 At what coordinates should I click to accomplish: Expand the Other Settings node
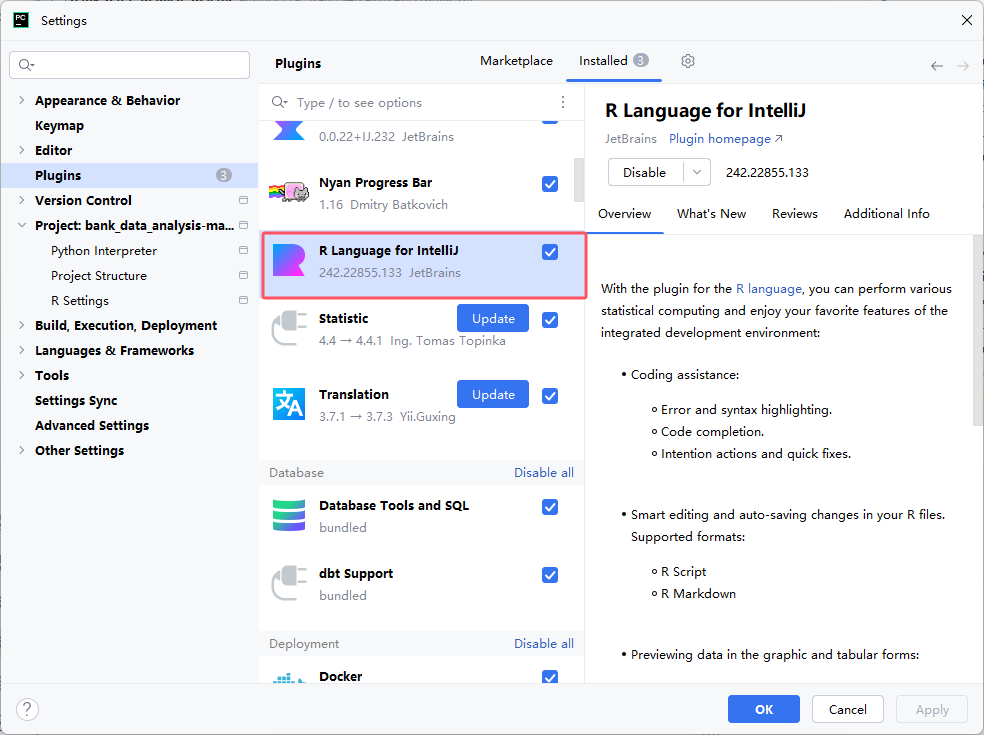coord(22,450)
